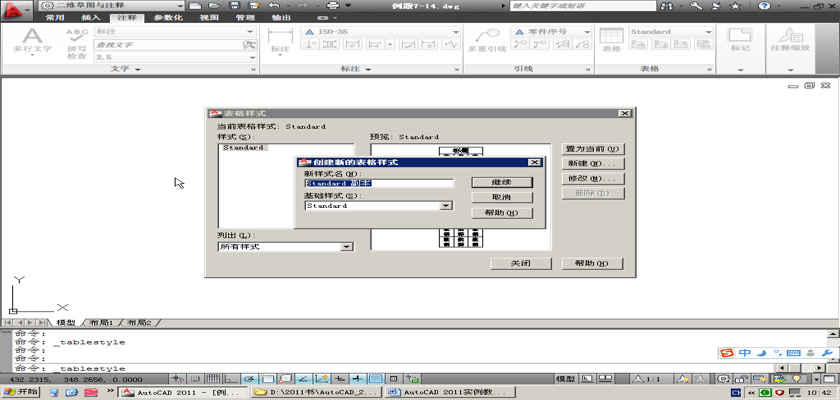The image size is (840, 400).
Task: Click the Workspace Switching gear in status bar
Action: click(x=724, y=379)
